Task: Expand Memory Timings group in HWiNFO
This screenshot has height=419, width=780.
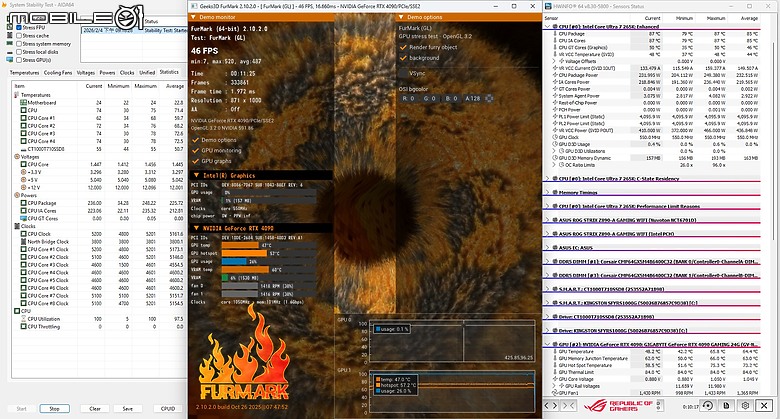Action: coord(548,192)
